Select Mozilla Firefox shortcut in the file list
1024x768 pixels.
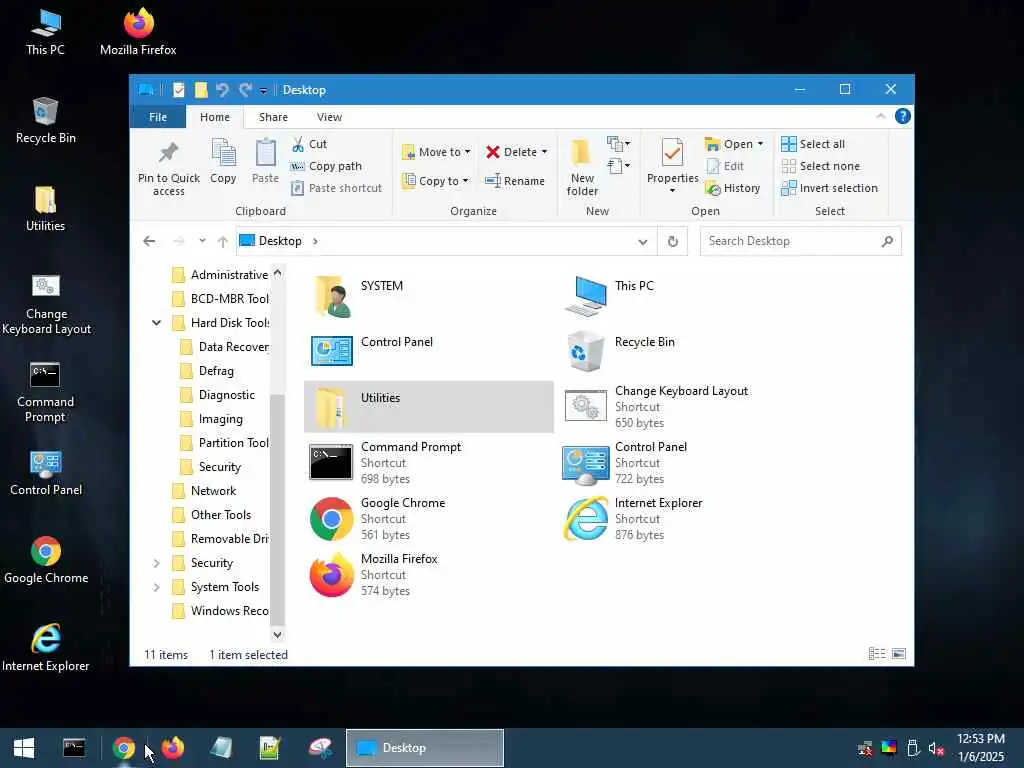[x=428, y=575]
